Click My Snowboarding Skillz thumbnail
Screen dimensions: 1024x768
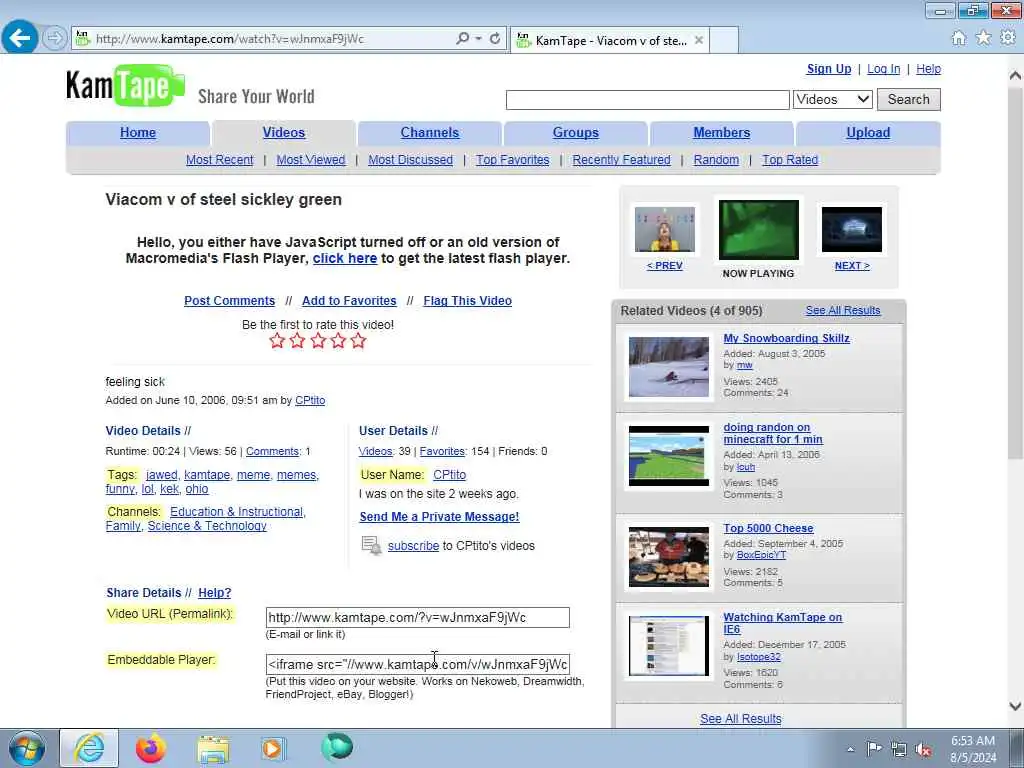(x=669, y=367)
